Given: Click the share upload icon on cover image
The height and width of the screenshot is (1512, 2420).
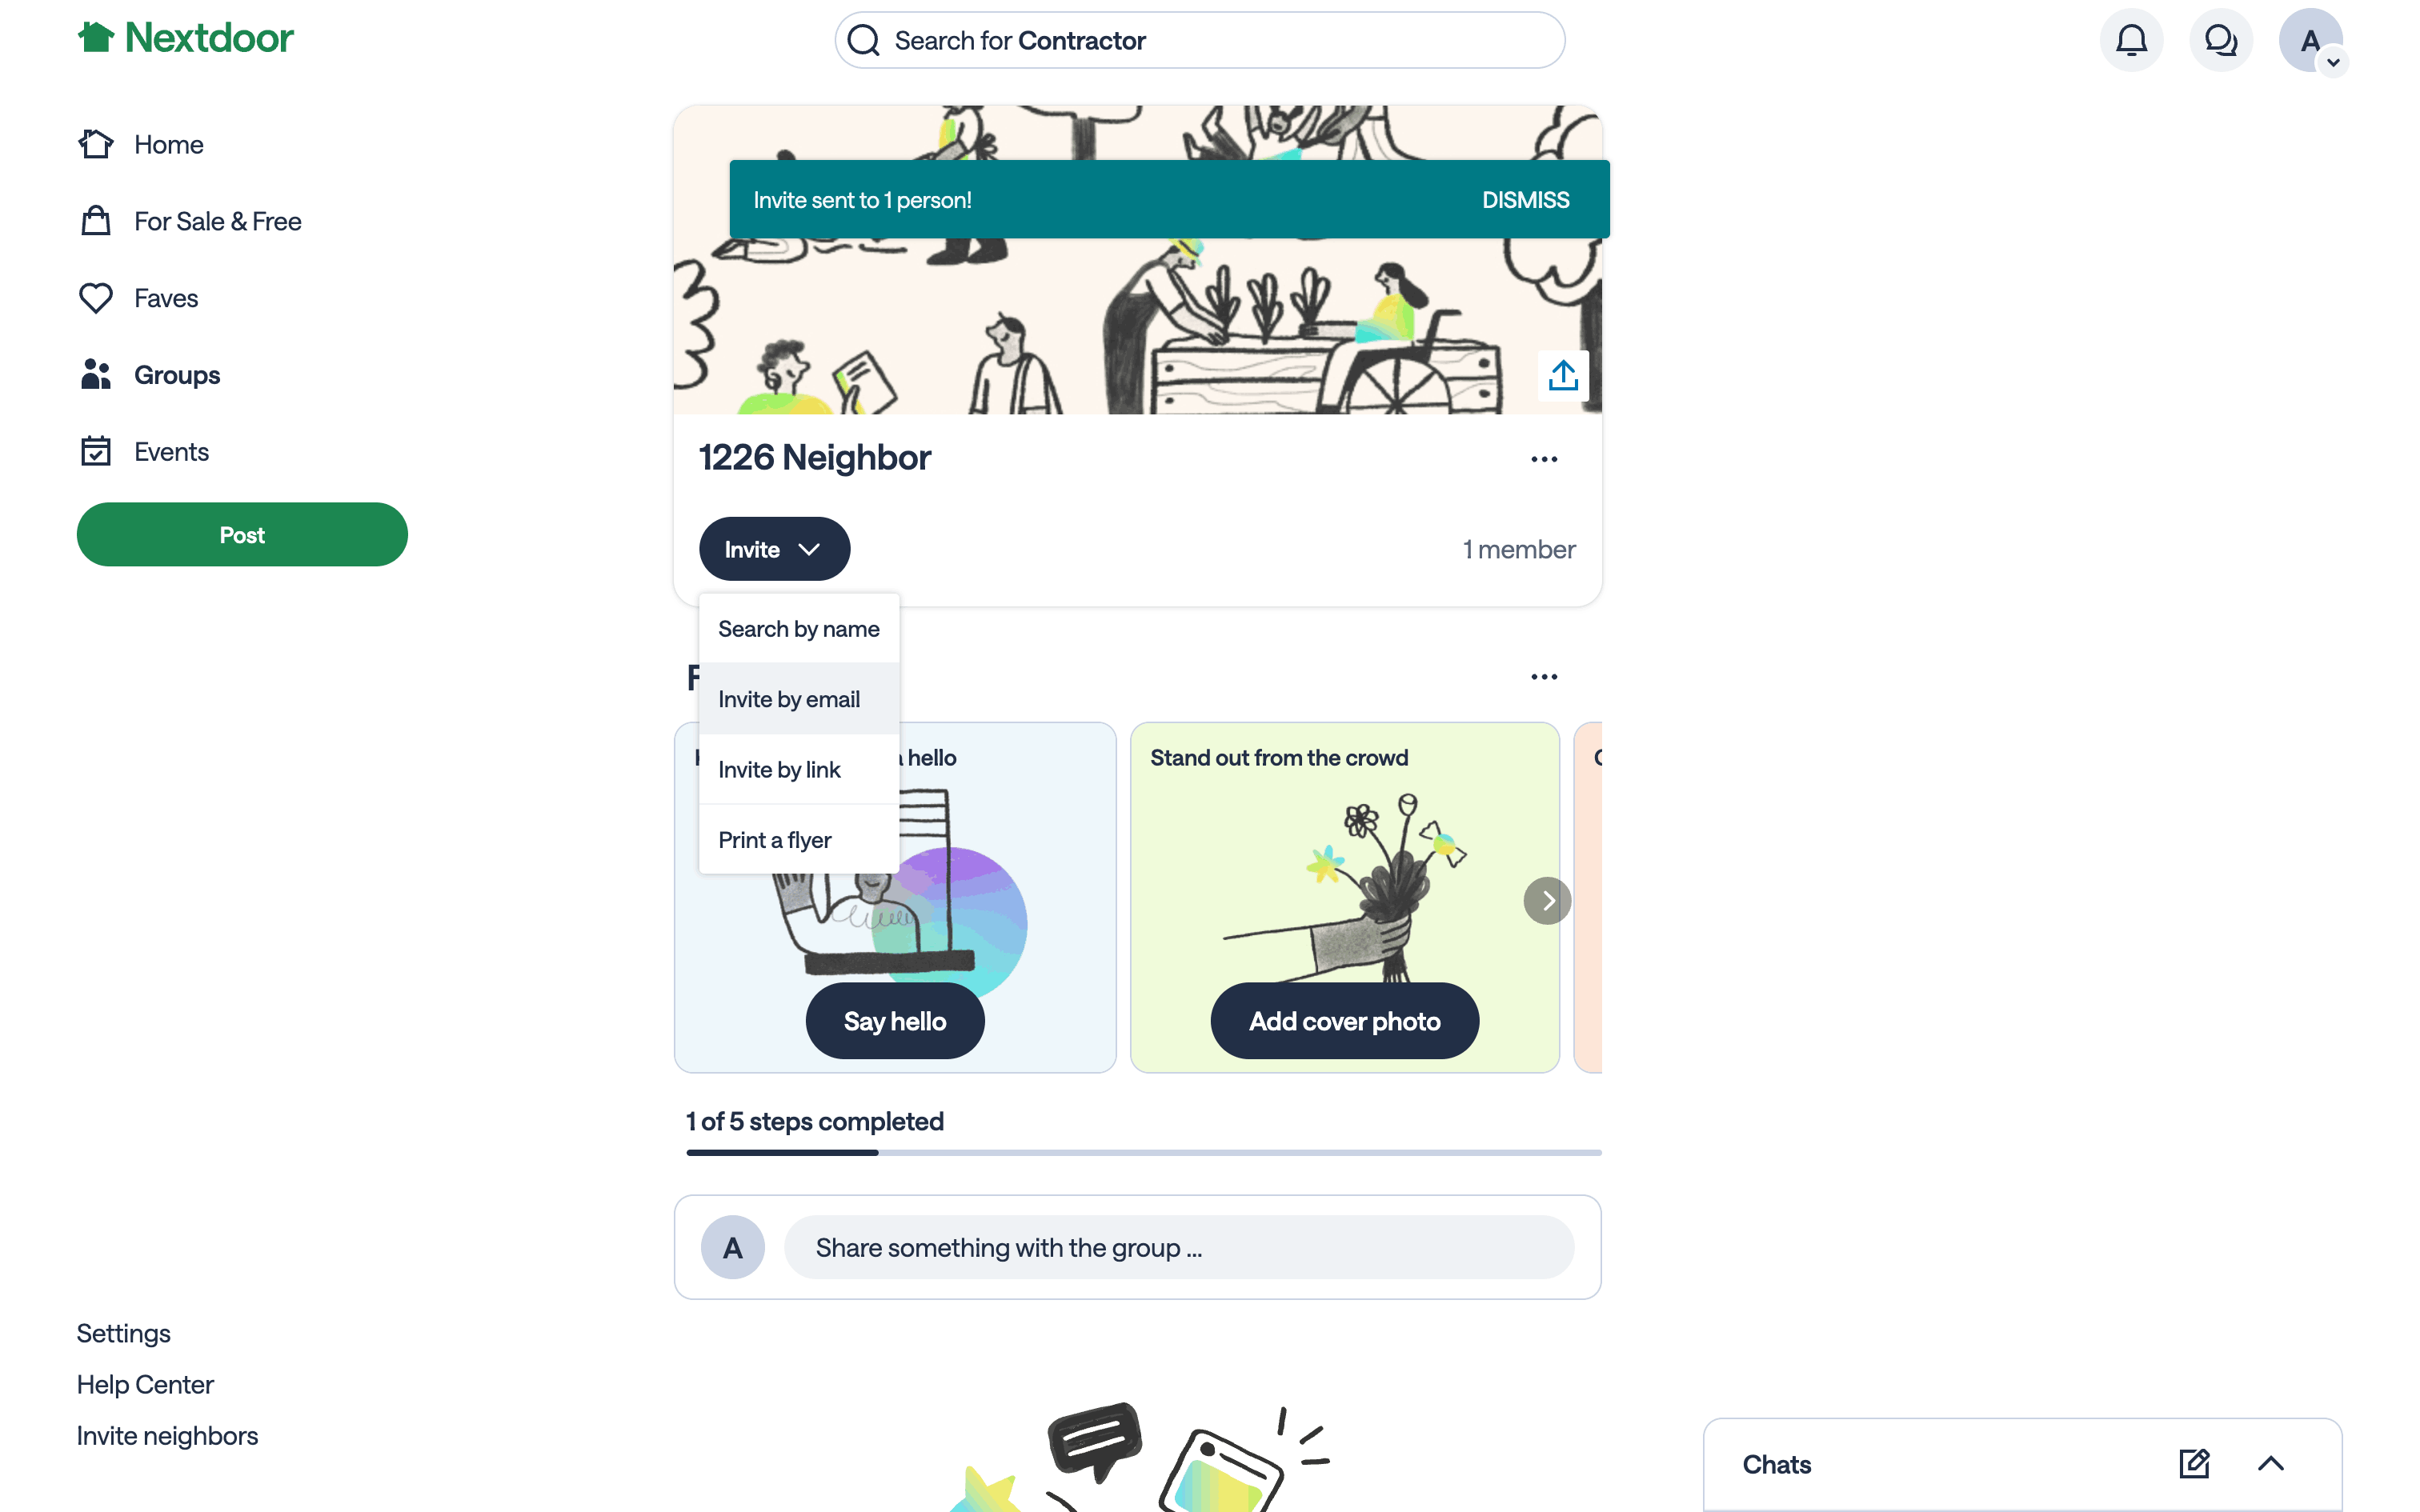Looking at the screenshot, I should tap(1563, 376).
